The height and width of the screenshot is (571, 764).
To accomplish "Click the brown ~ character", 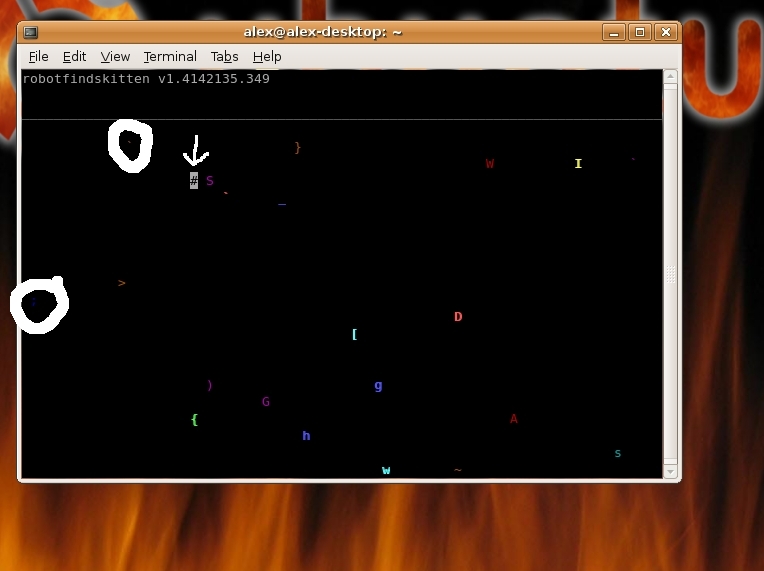I will (458, 470).
